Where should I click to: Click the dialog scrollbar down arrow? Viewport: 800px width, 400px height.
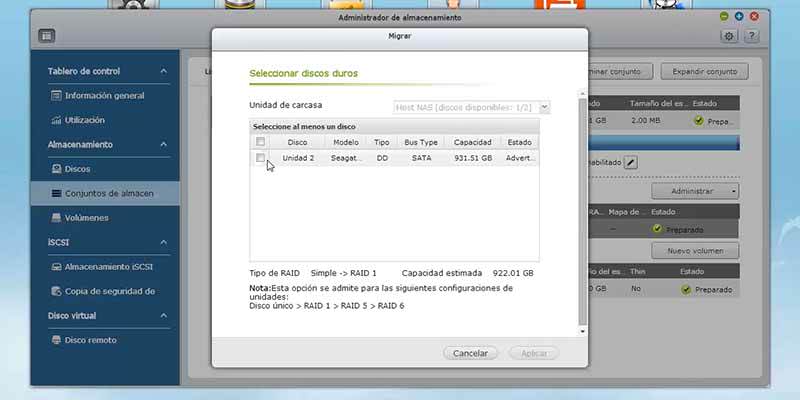click(x=583, y=331)
